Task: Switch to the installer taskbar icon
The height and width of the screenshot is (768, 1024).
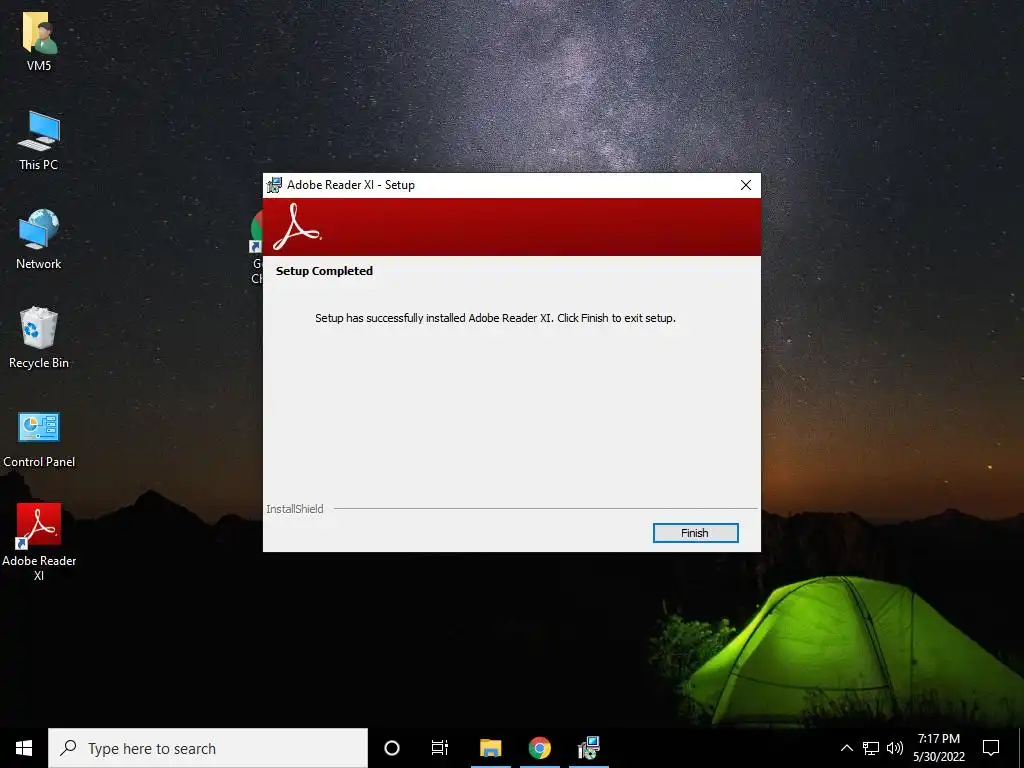Action: pyautogui.click(x=588, y=748)
